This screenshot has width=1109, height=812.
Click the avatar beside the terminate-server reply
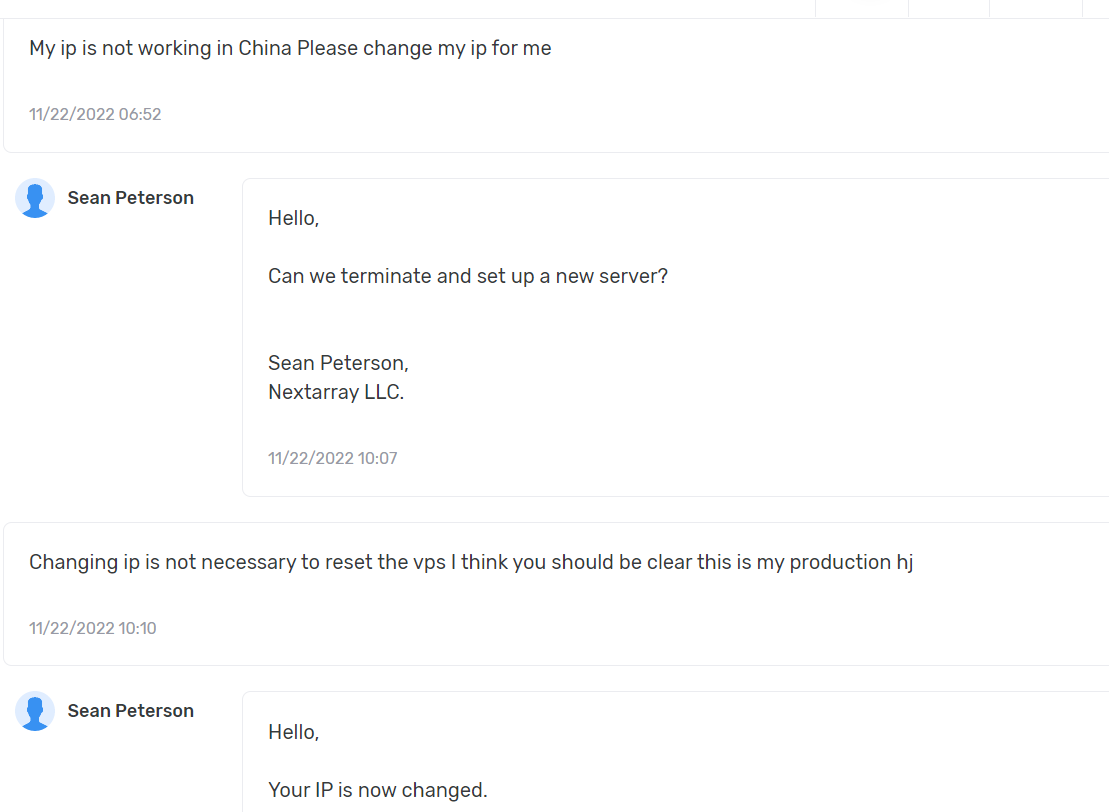point(35,198)
